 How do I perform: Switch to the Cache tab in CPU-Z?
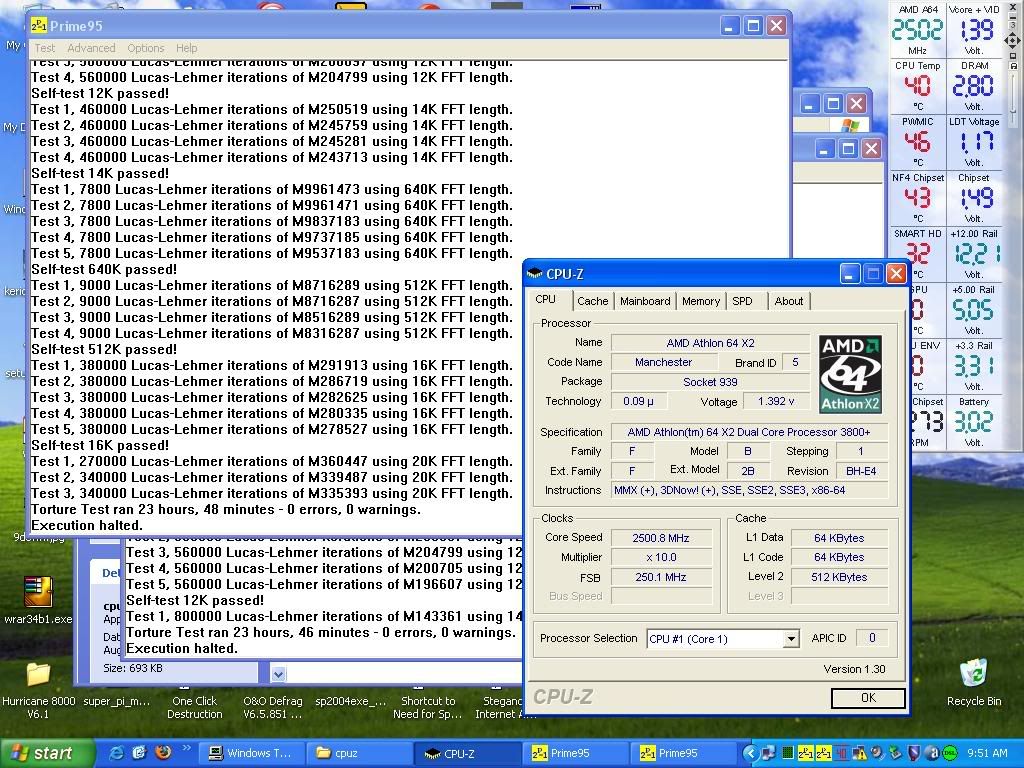[592, 301]
